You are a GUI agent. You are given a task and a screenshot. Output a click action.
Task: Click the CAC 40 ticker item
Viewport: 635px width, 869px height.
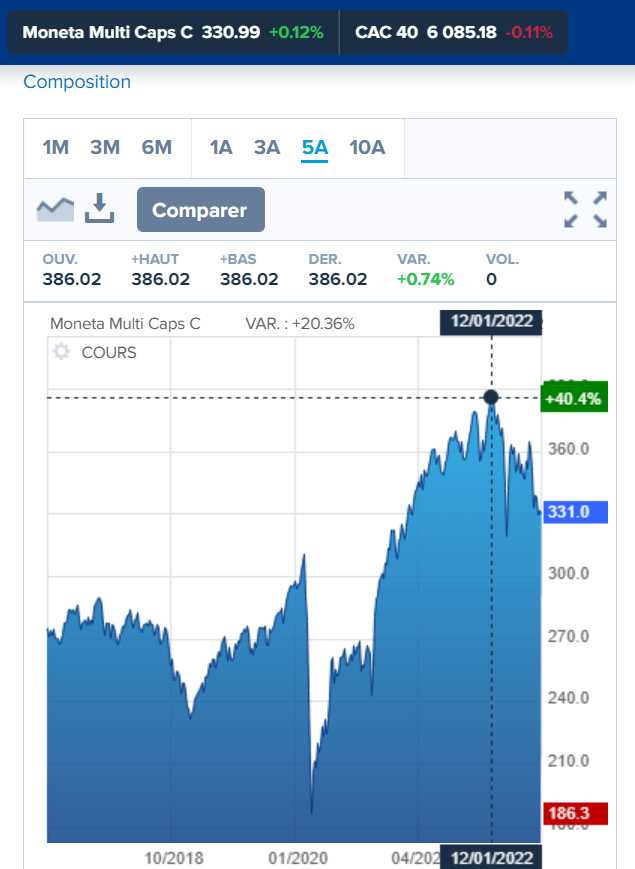(453, 32)
